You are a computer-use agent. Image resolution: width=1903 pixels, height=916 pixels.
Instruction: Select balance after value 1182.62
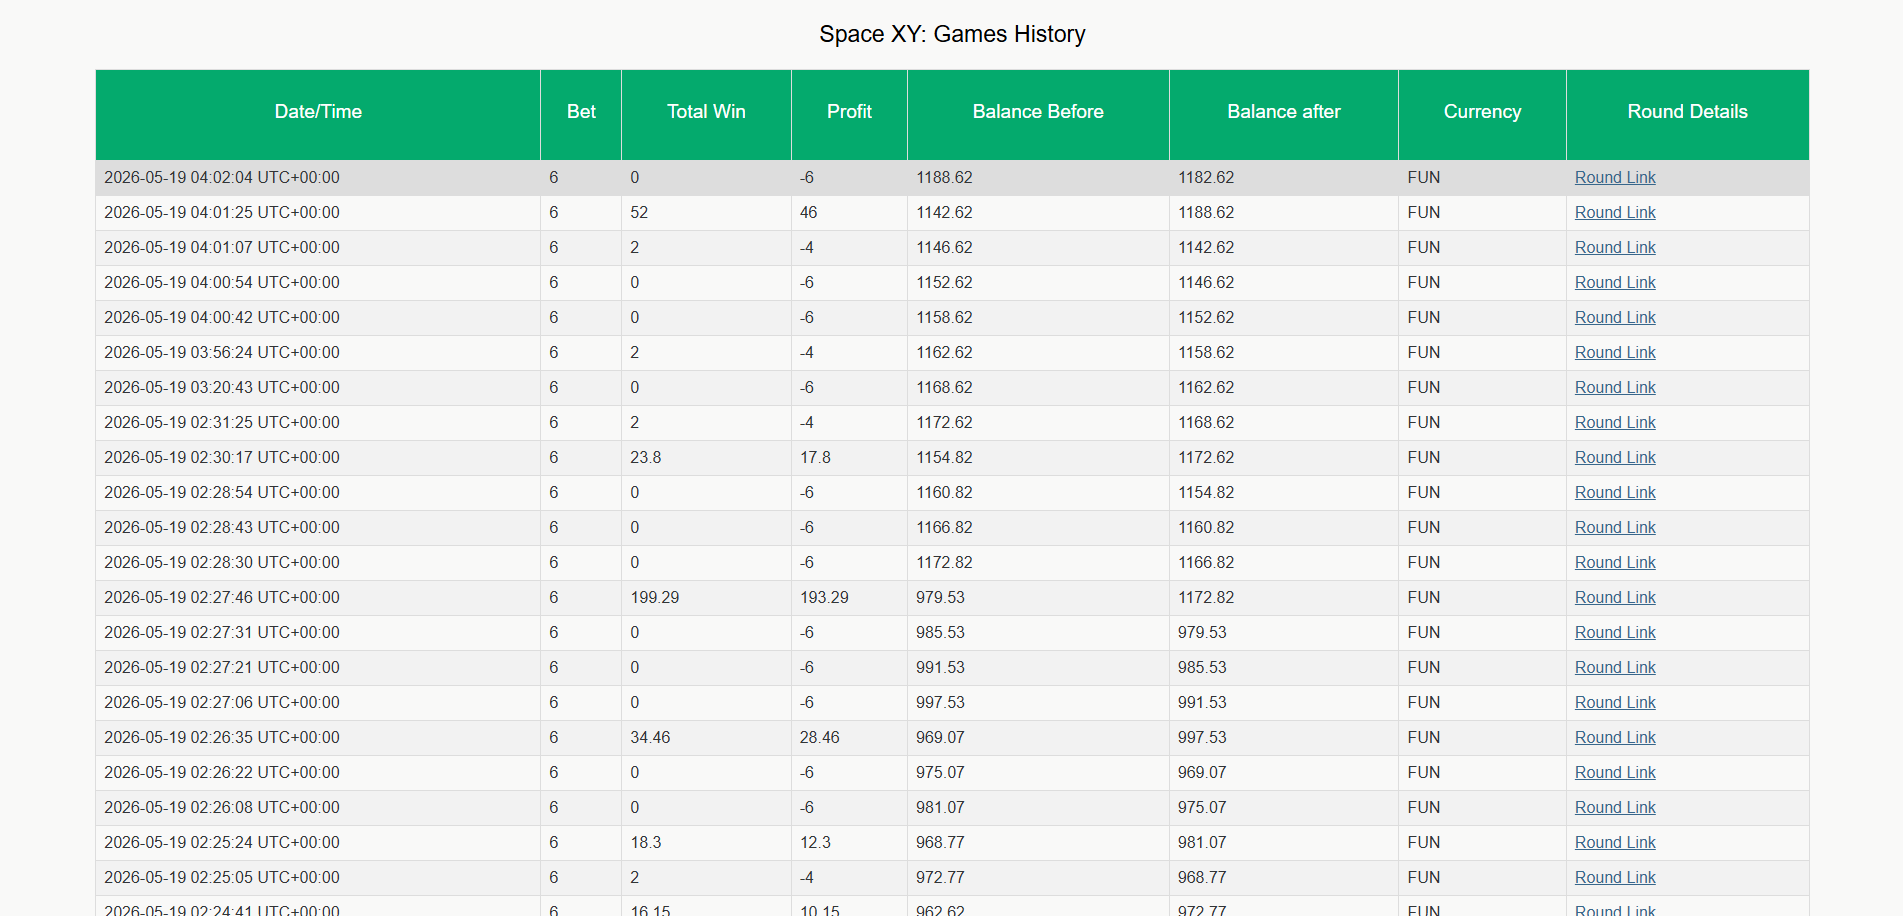tap(1206, 177)
